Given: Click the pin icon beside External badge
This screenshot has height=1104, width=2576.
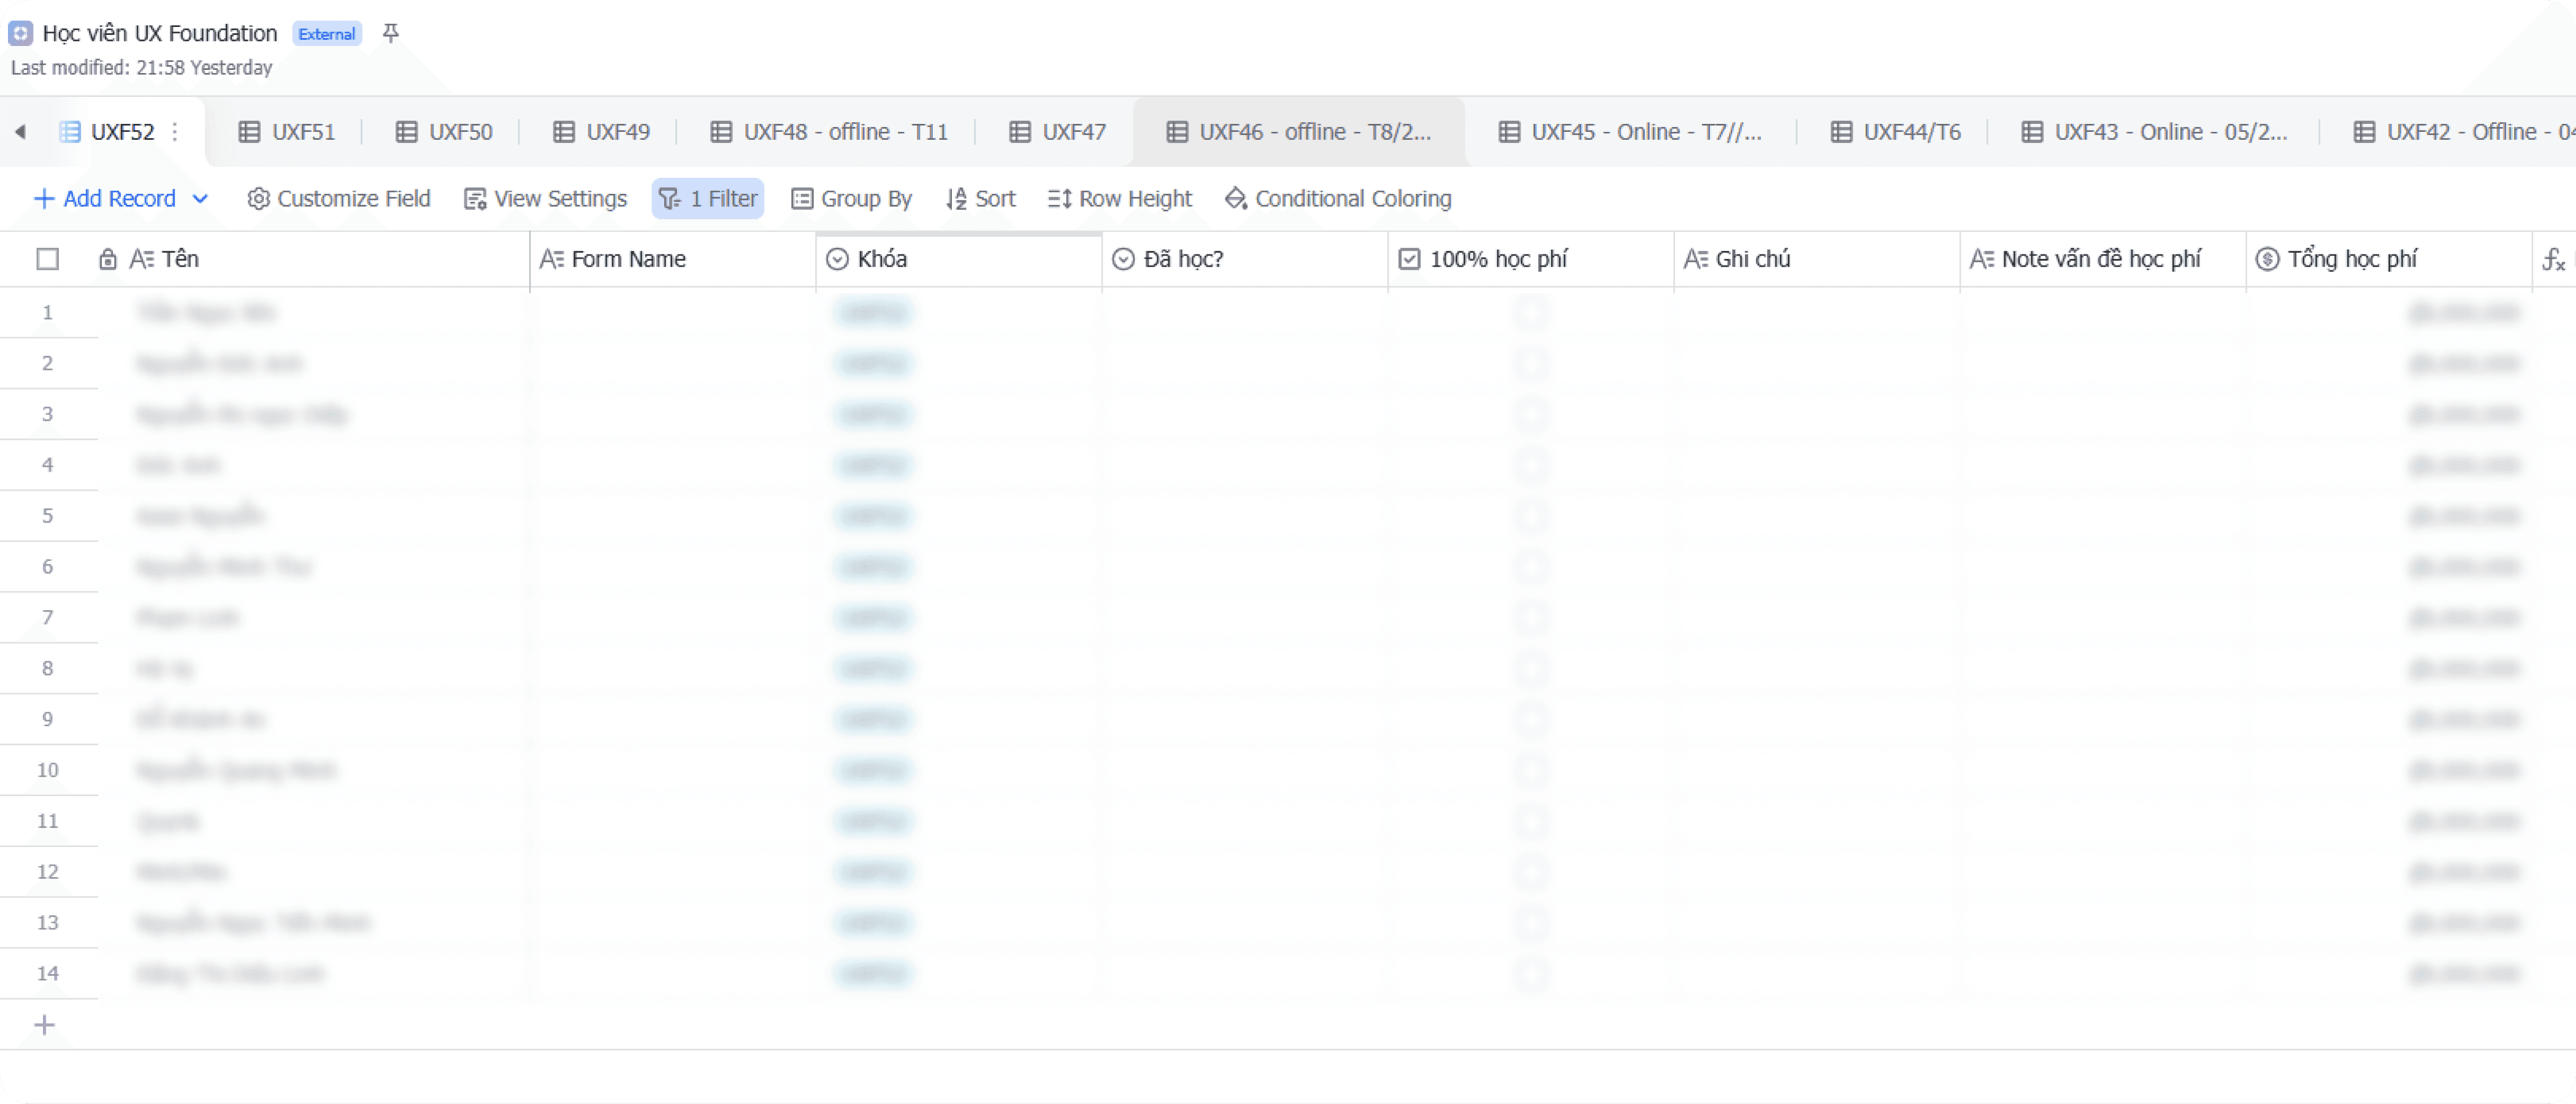Looking at the screenshot, I should tap(391, 34).
